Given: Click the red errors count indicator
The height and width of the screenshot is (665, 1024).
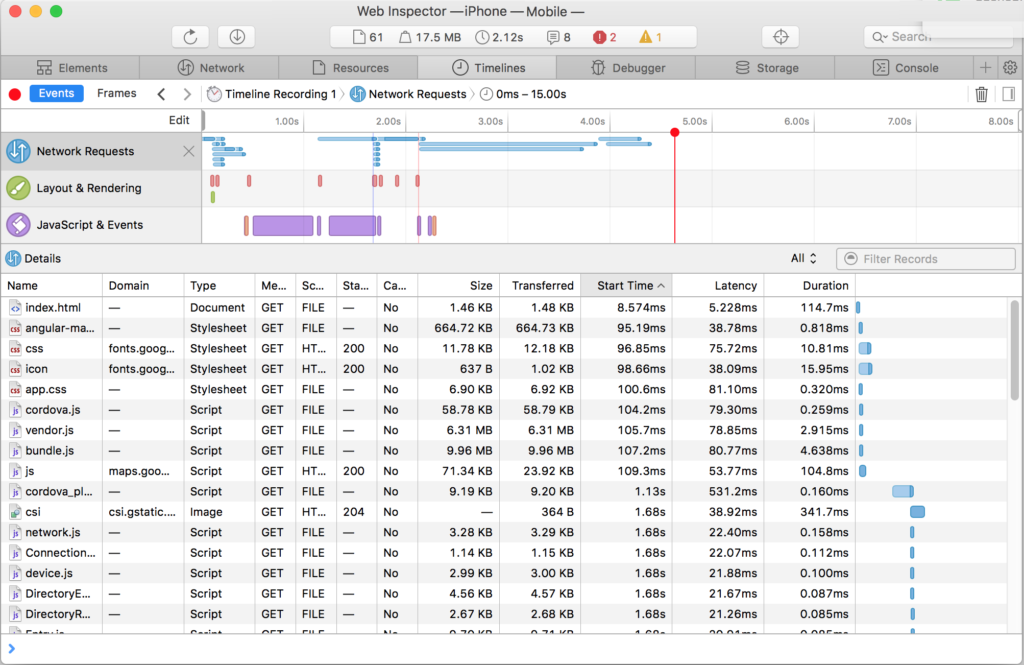Looking at the screenshot, I should [604, 37].
